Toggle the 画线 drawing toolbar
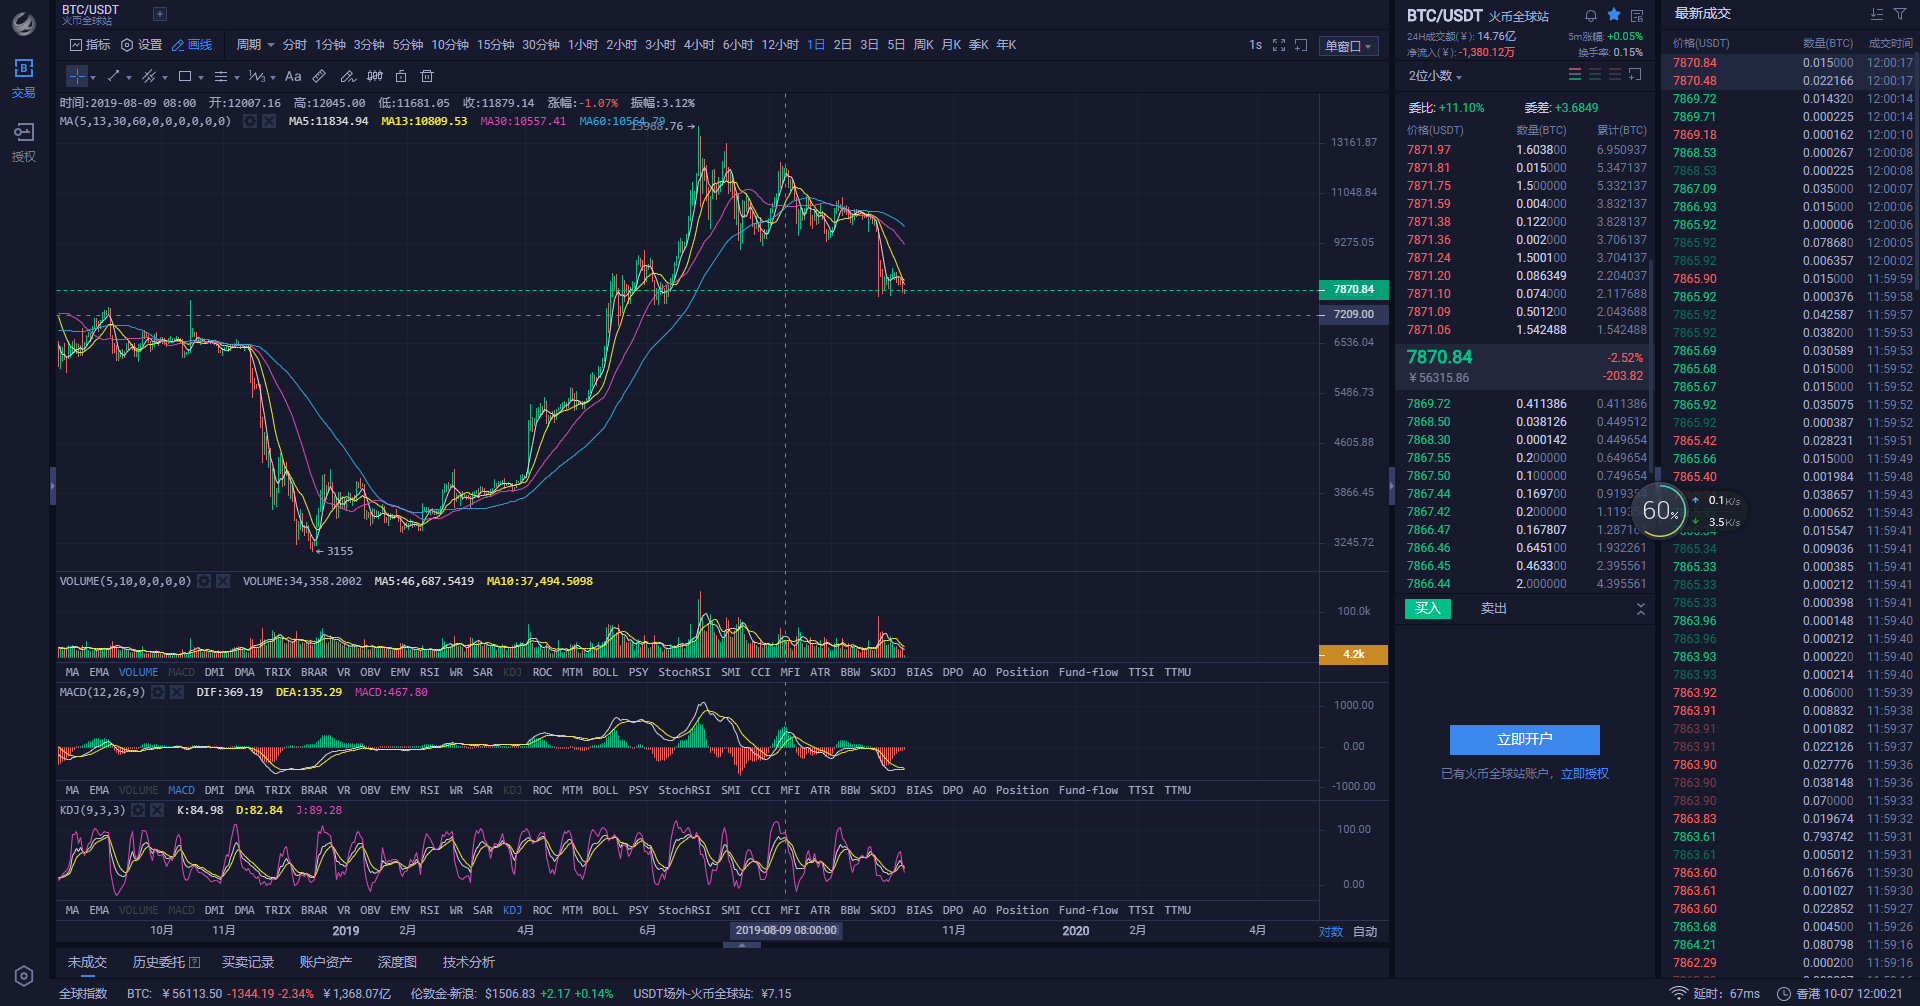The height and width of the screenshot is (1006, 1920). [x=192, y=45]
